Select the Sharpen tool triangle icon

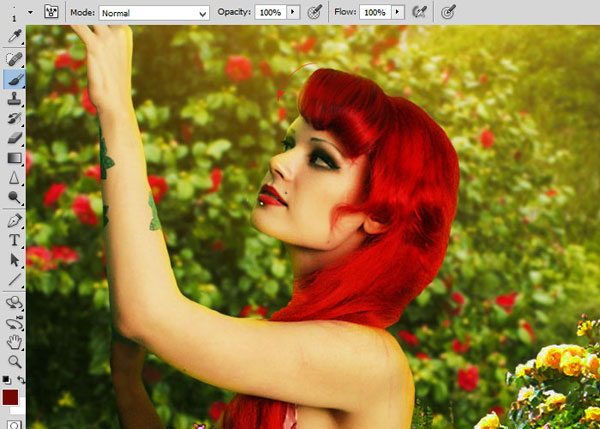[15, 178]
